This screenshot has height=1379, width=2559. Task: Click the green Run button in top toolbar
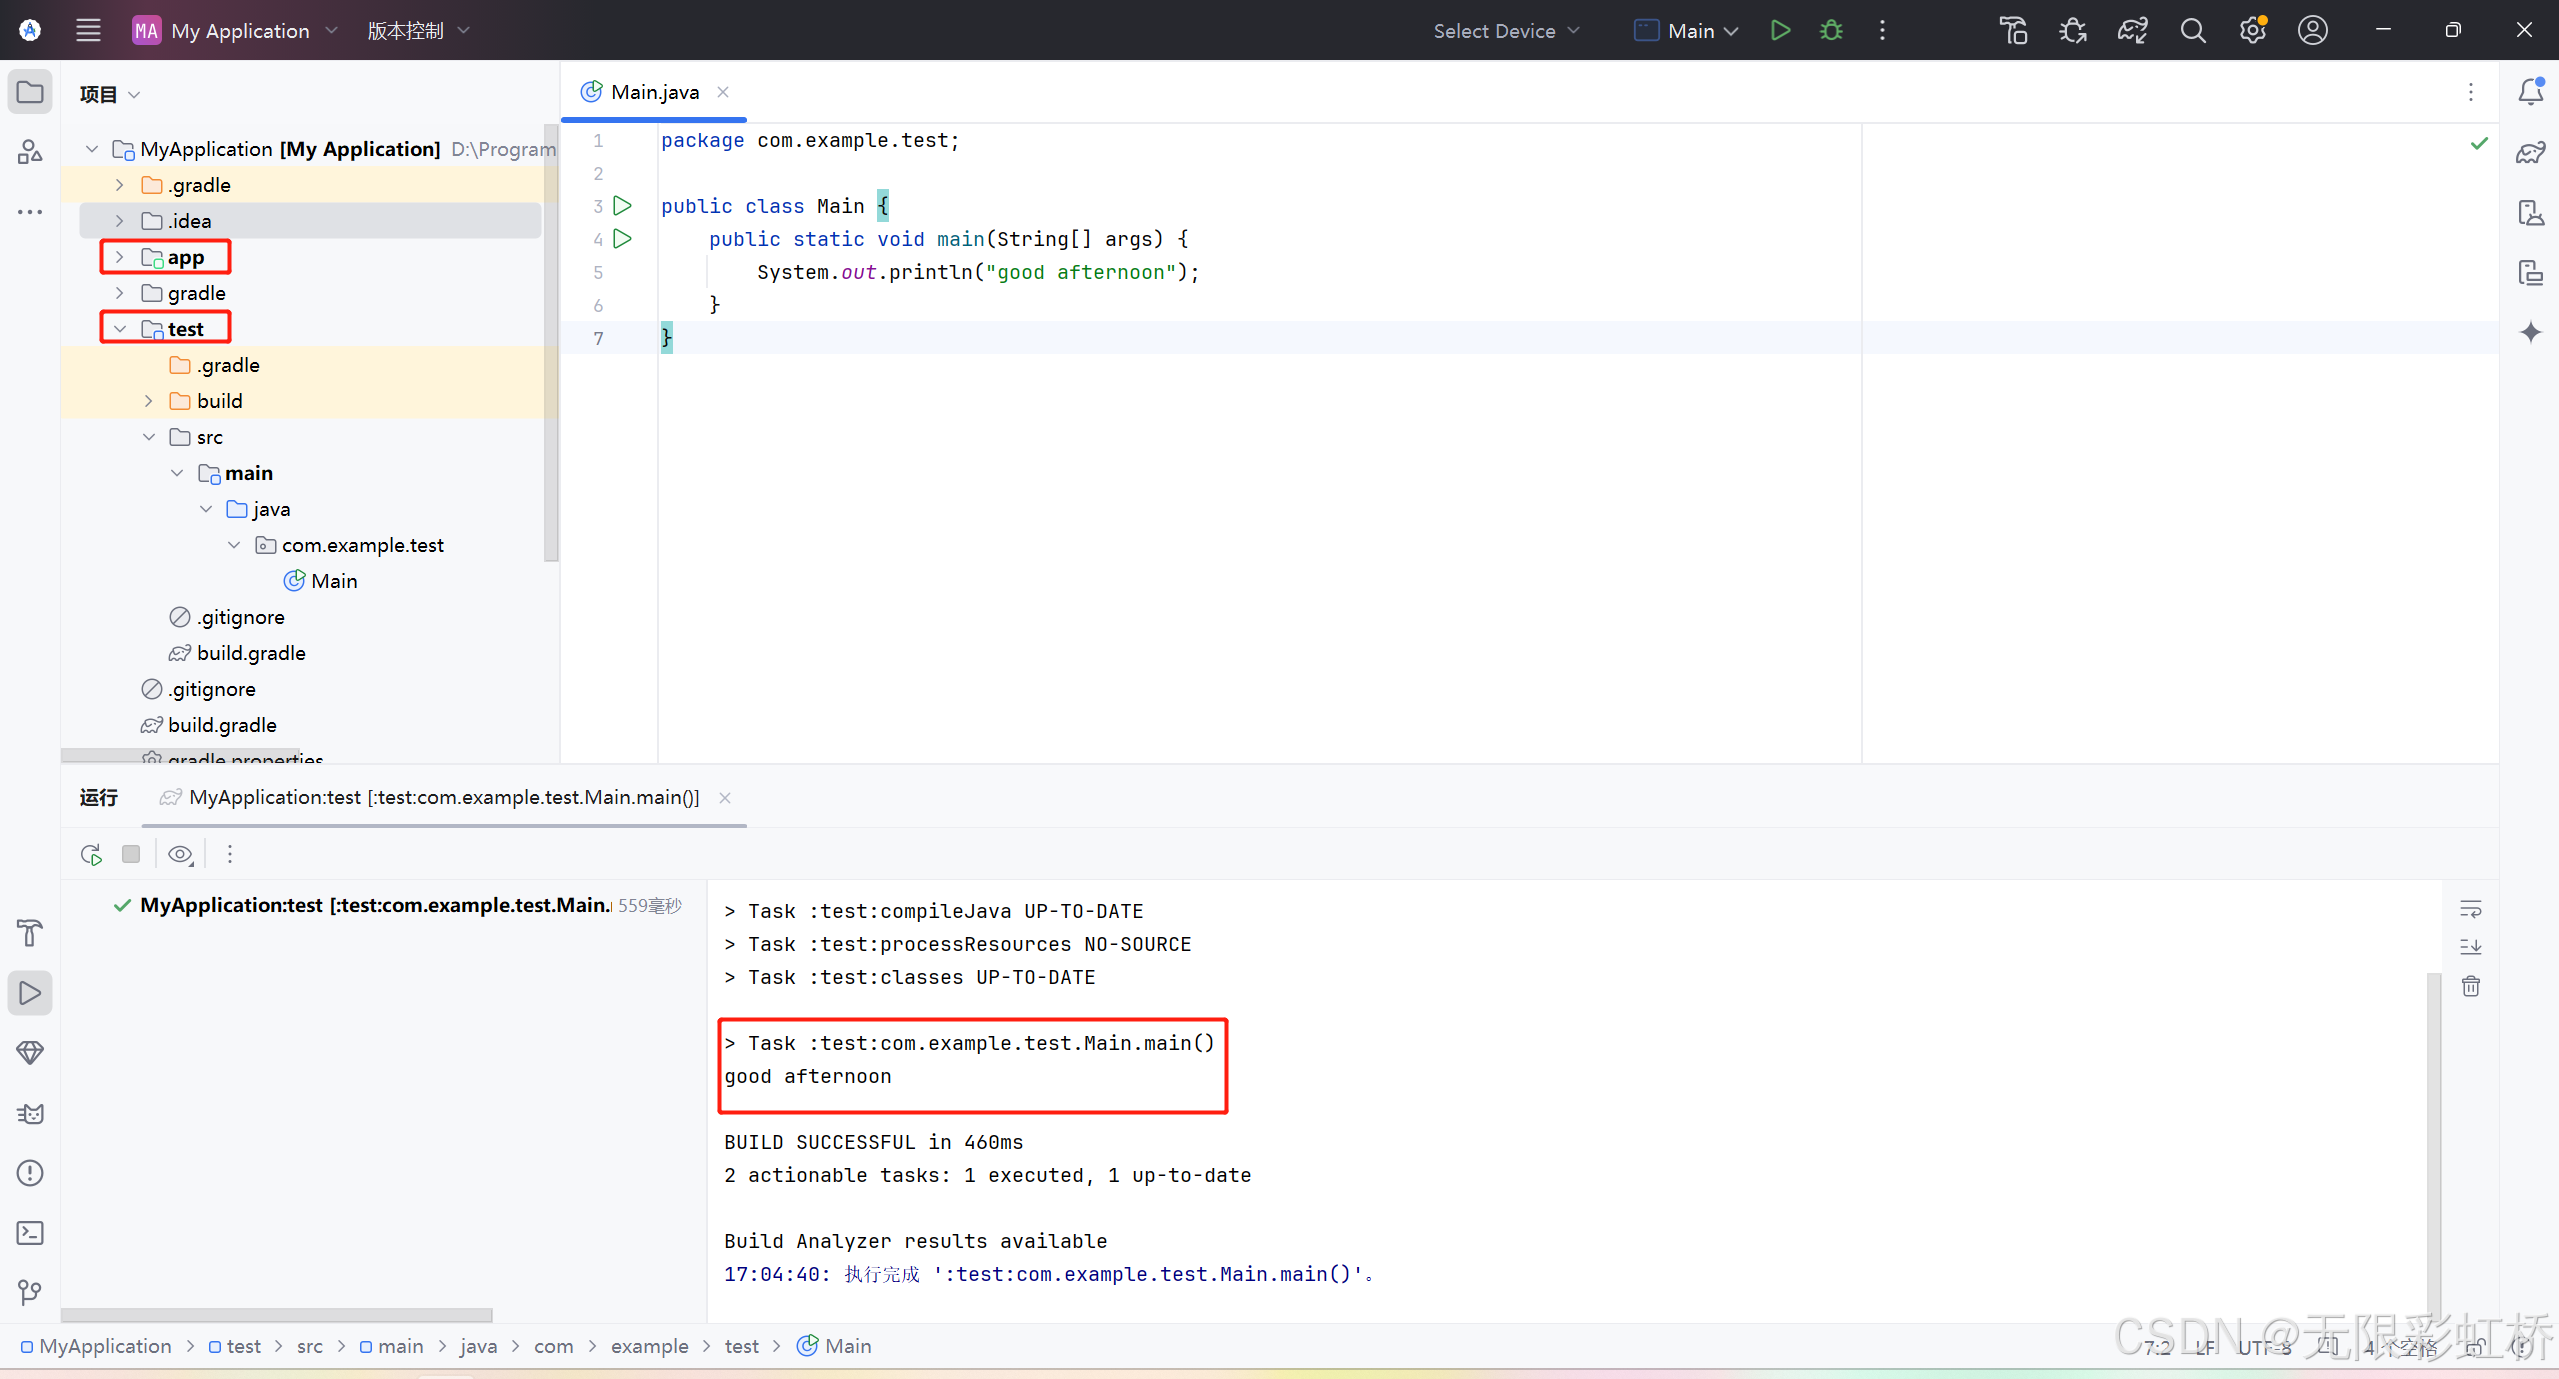[x=1780, y=30]
